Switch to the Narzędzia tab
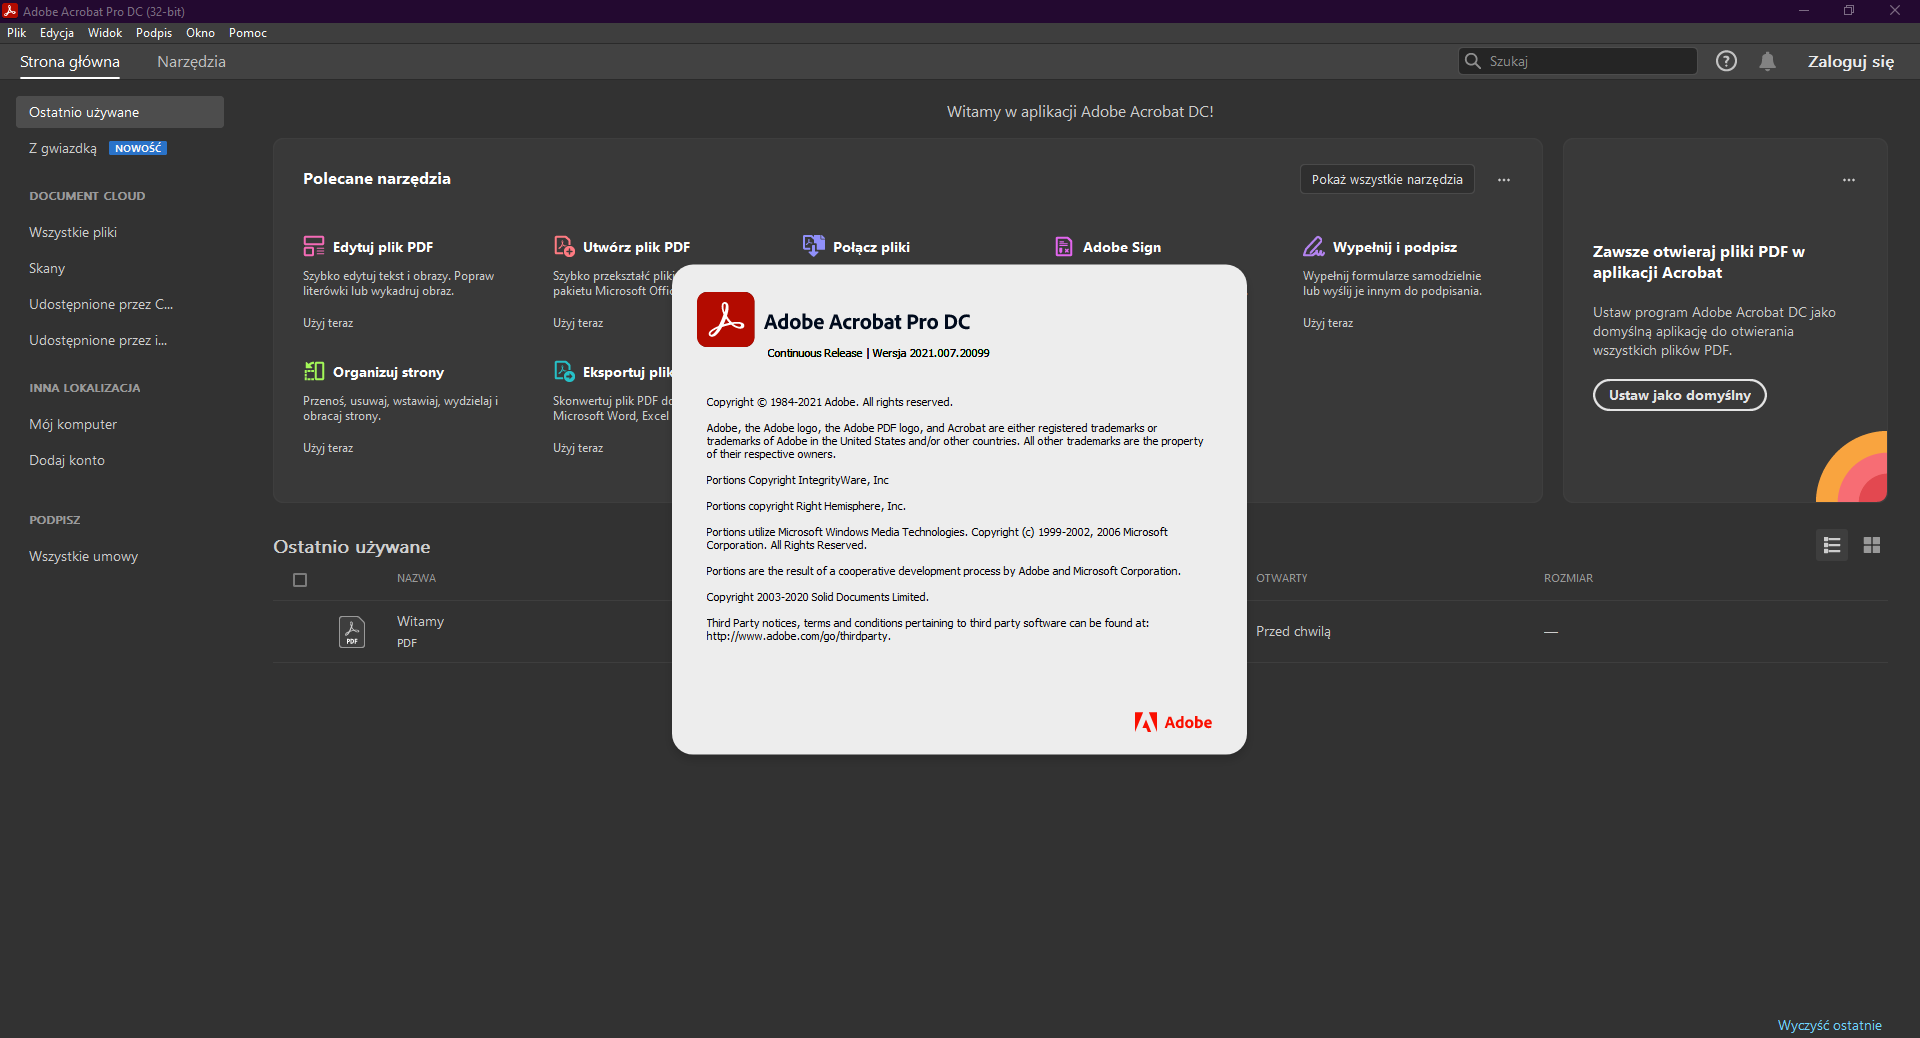Viewport: 1920px width, 1038px height. pos(191,61)
